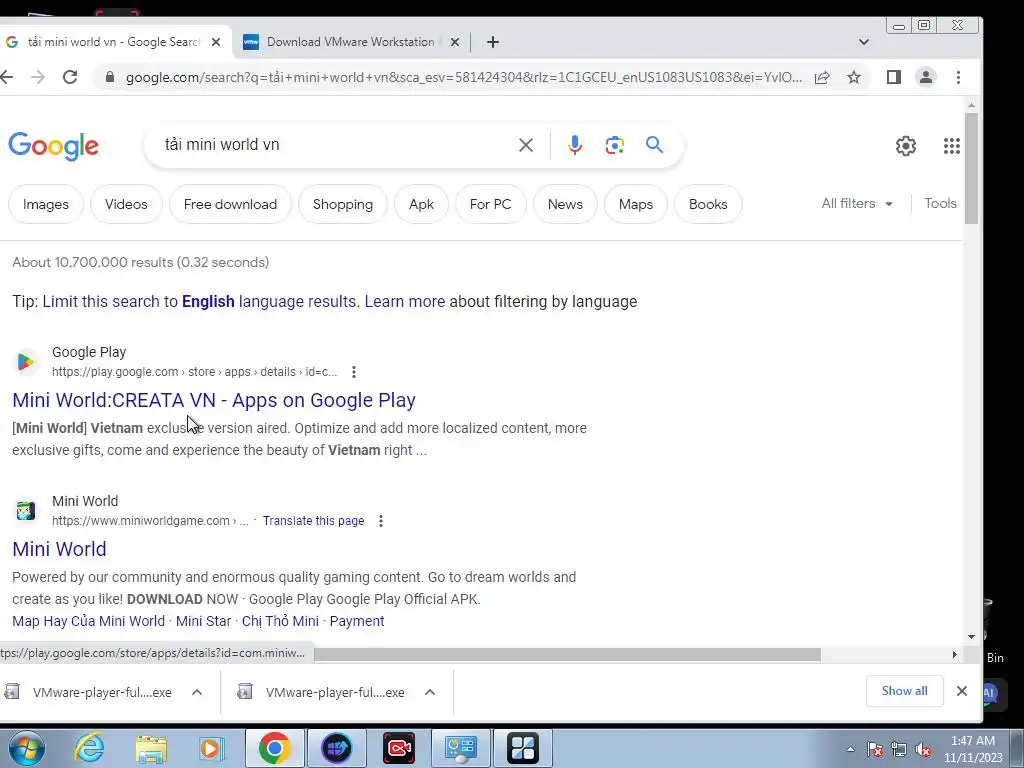Open more options for Google Play result
Image resolution: width=1024 pixels, height=768 pixels.
[354, 372]
